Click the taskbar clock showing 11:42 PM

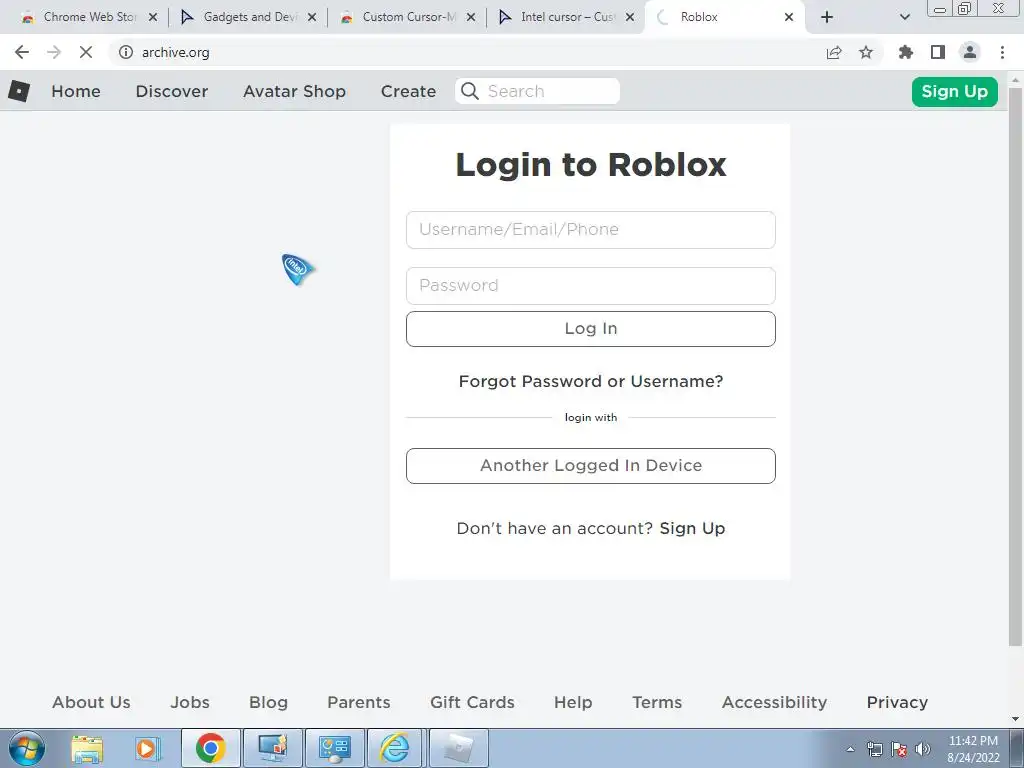pyautogui.click(x=973, y=749)
